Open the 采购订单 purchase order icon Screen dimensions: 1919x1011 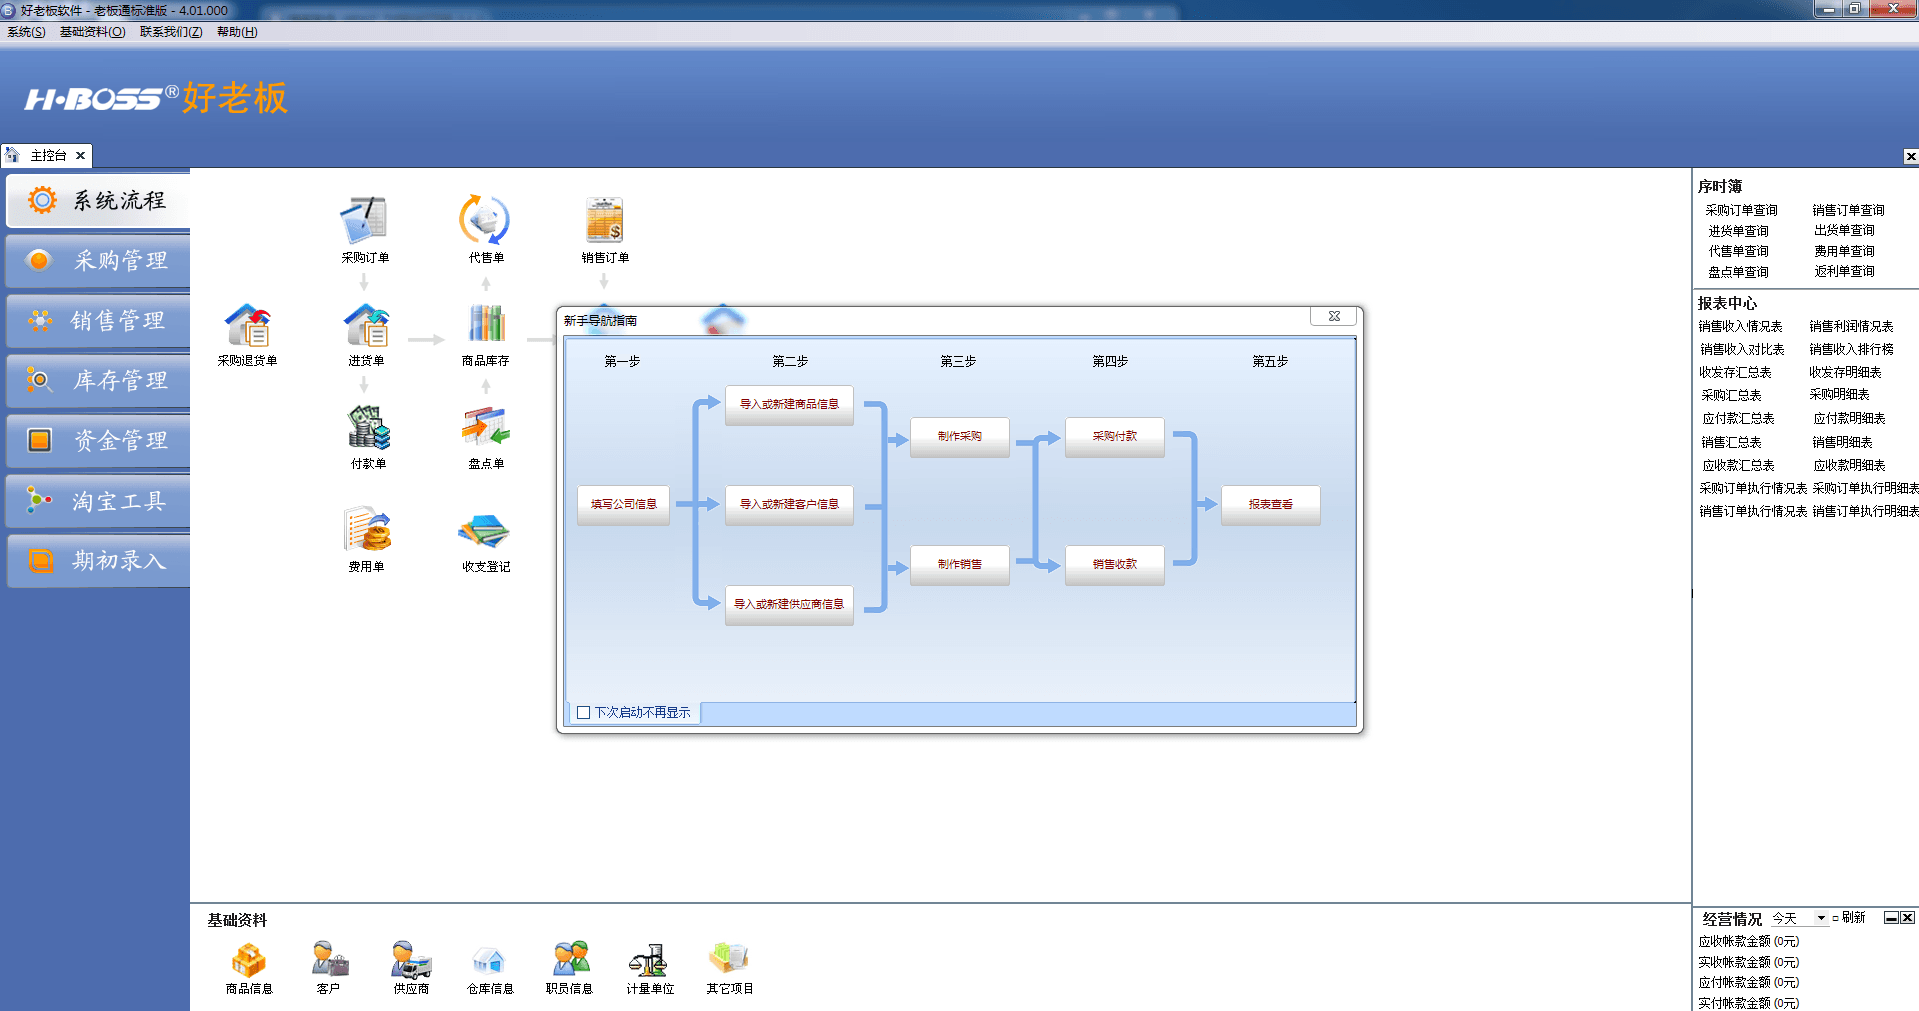pyautogui.click(x=364, y=221)
